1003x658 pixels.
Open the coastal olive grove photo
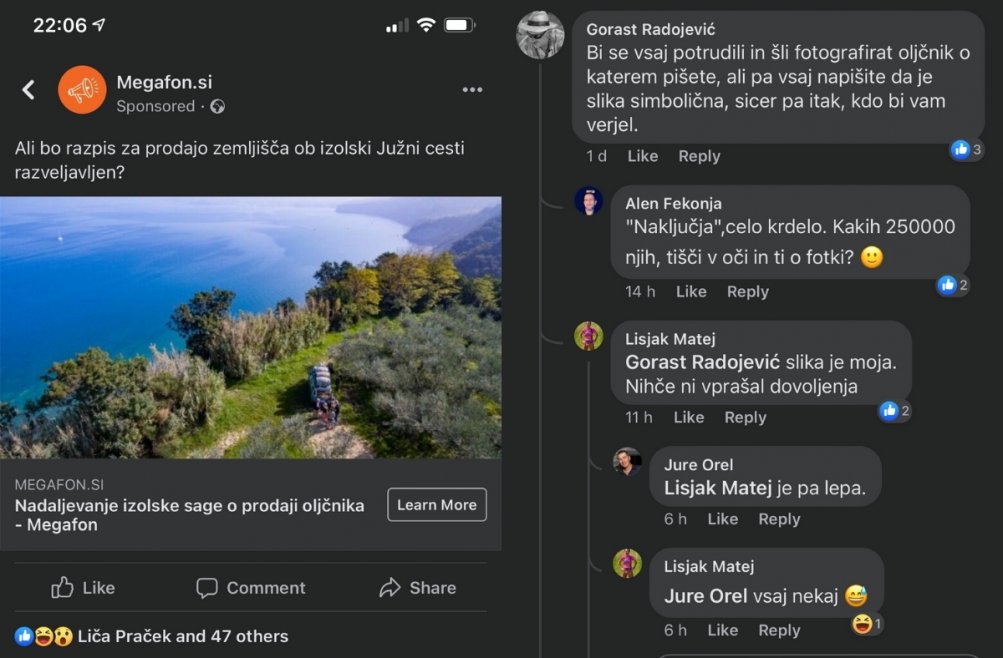point(251,327)
